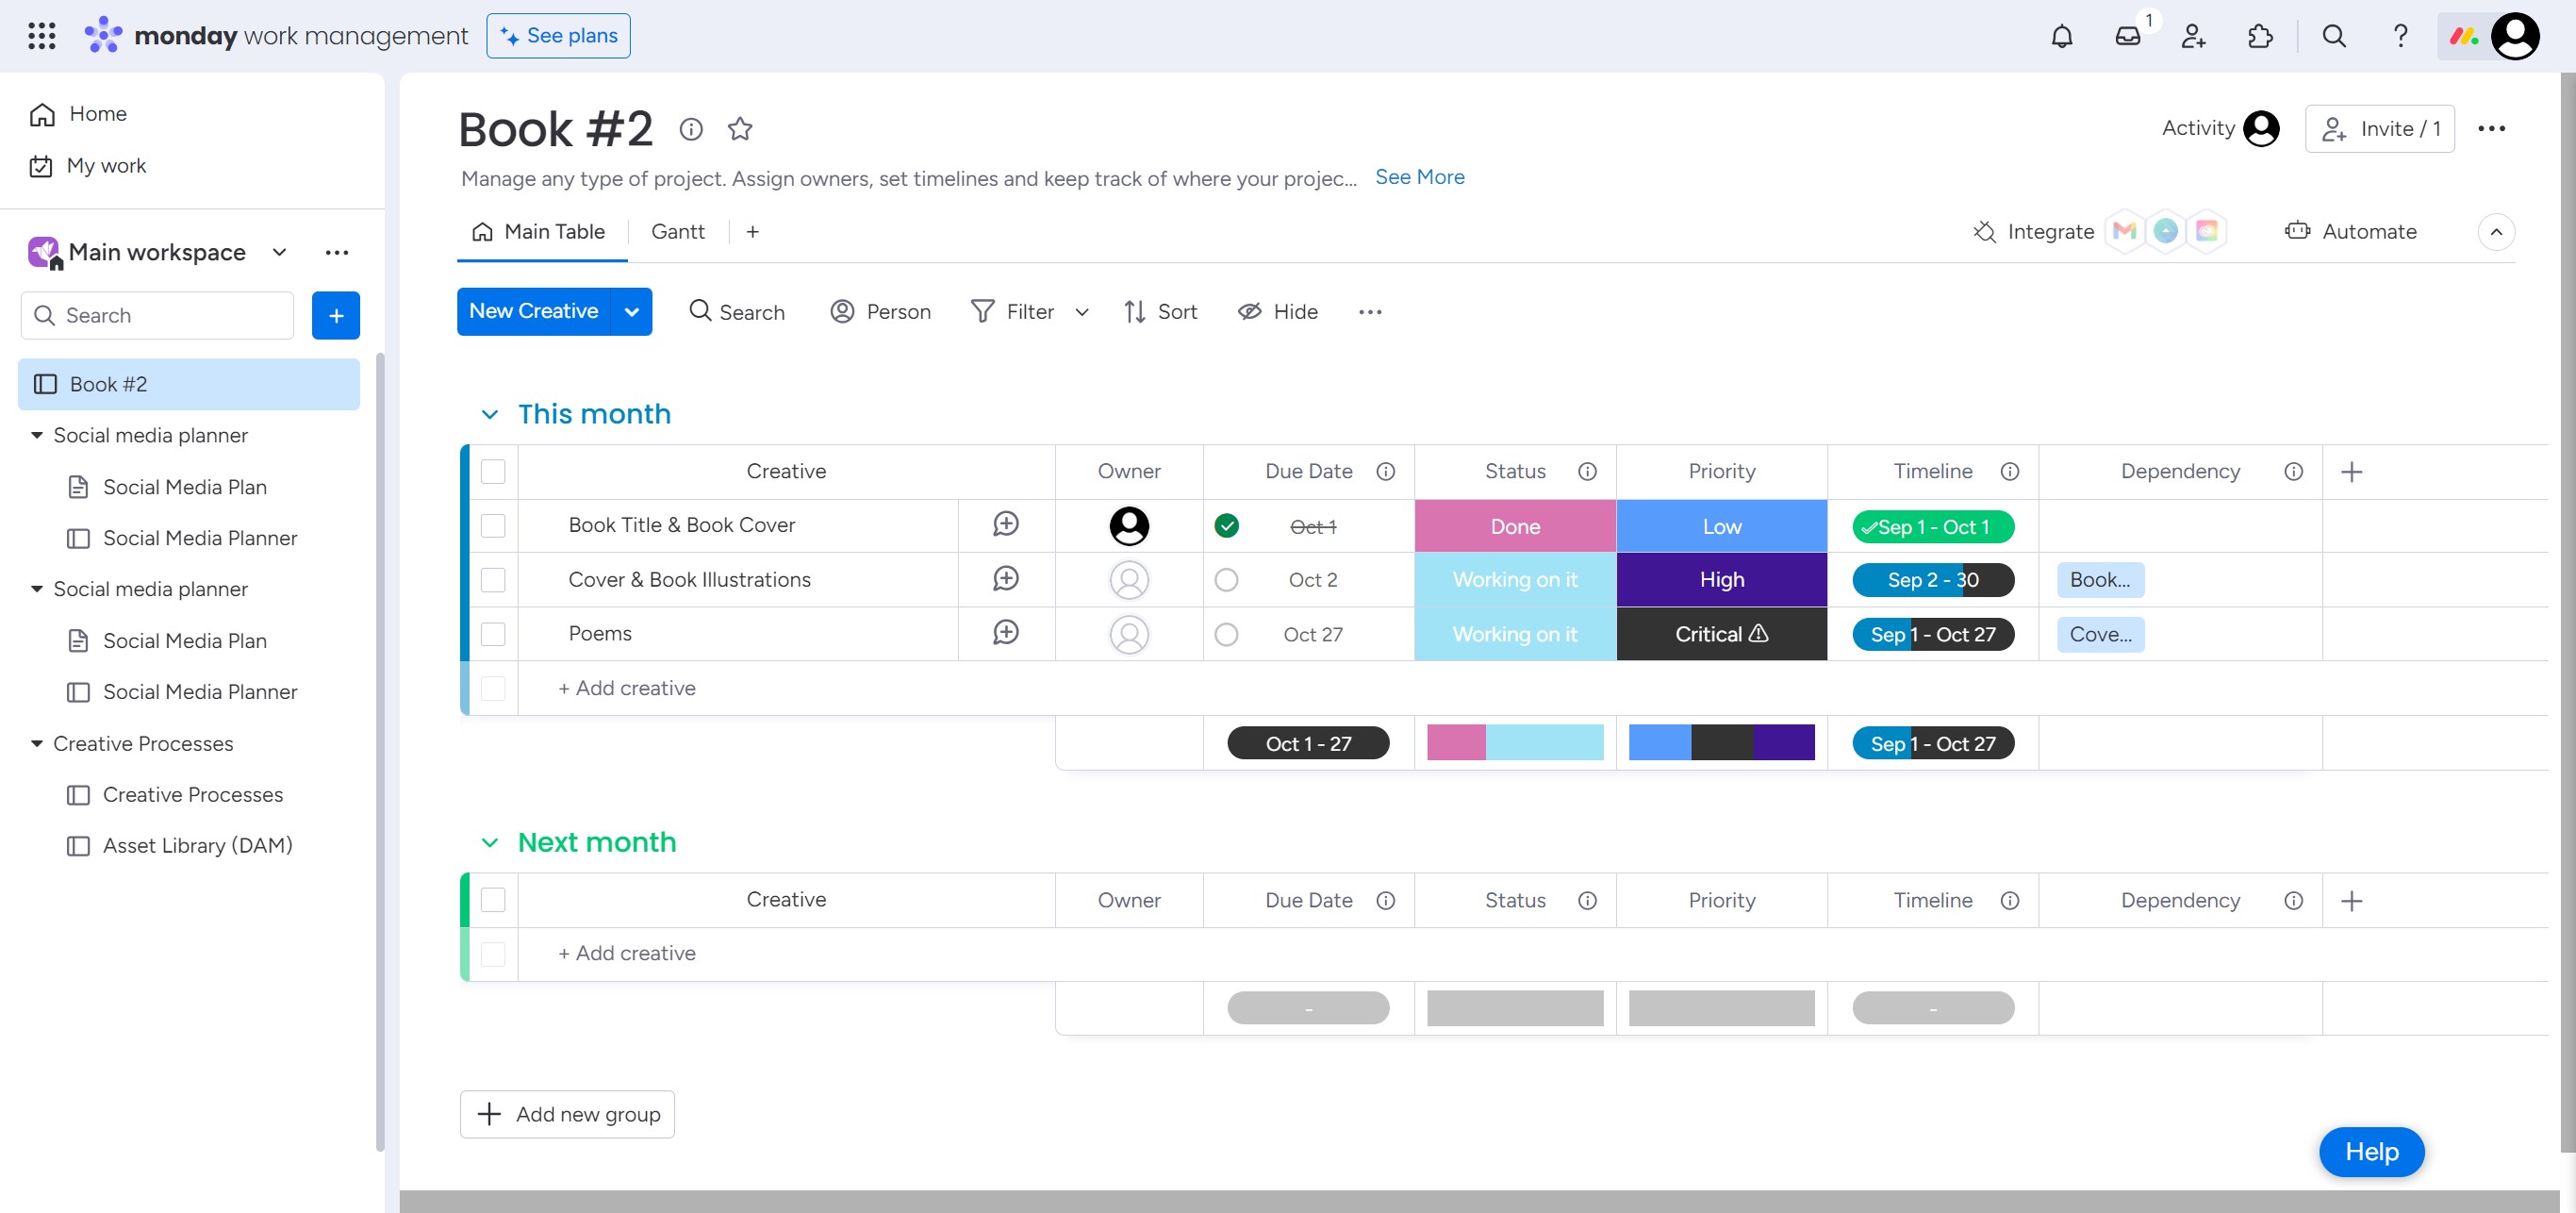Collapse the This month group

(x=489, y=414)
